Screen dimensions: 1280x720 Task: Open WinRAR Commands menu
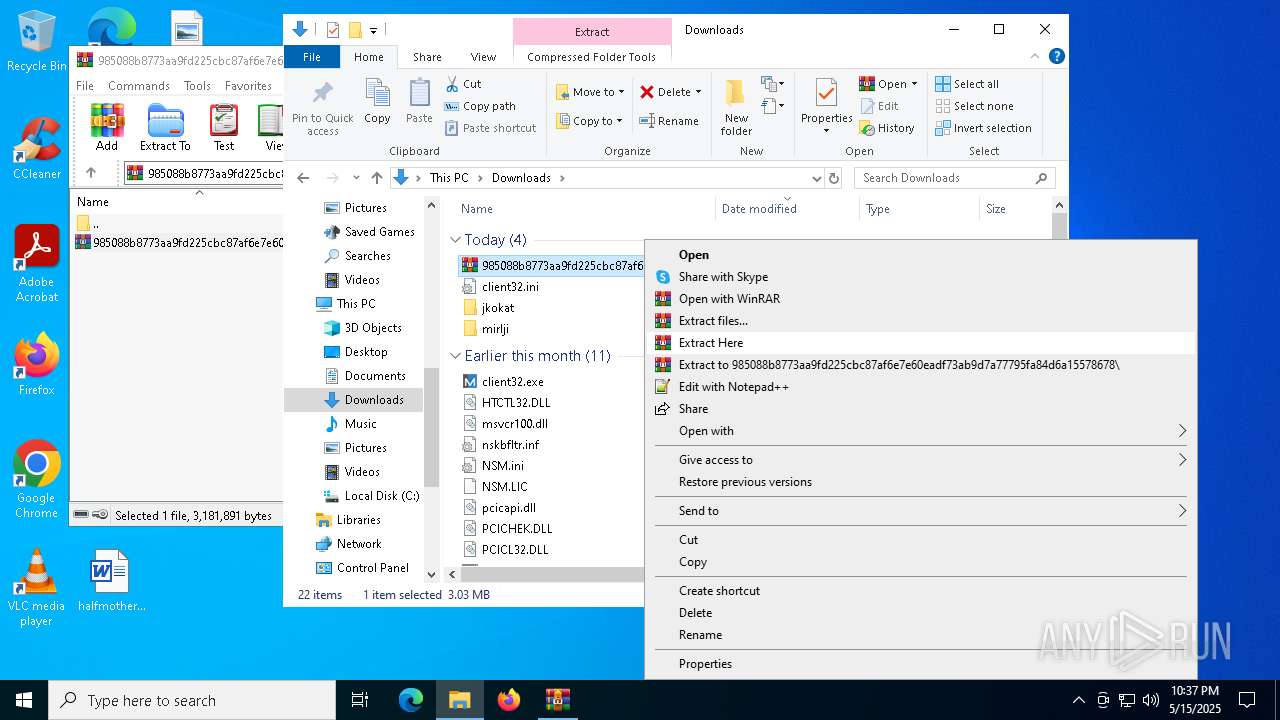coord(139,86)
